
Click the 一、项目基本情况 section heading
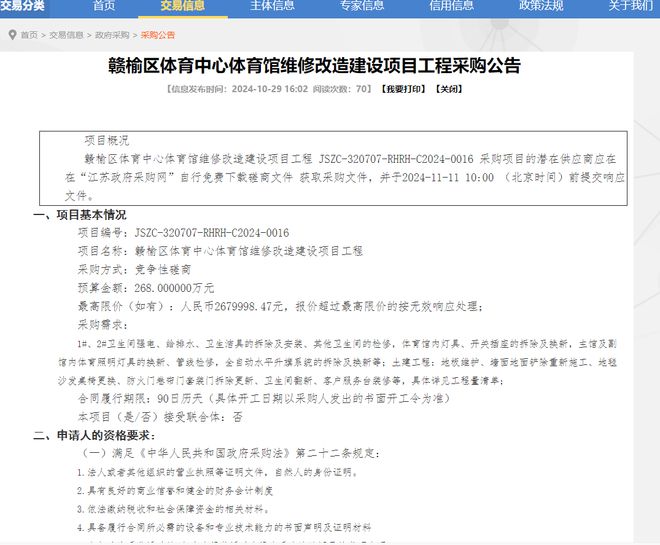[80, 215]
